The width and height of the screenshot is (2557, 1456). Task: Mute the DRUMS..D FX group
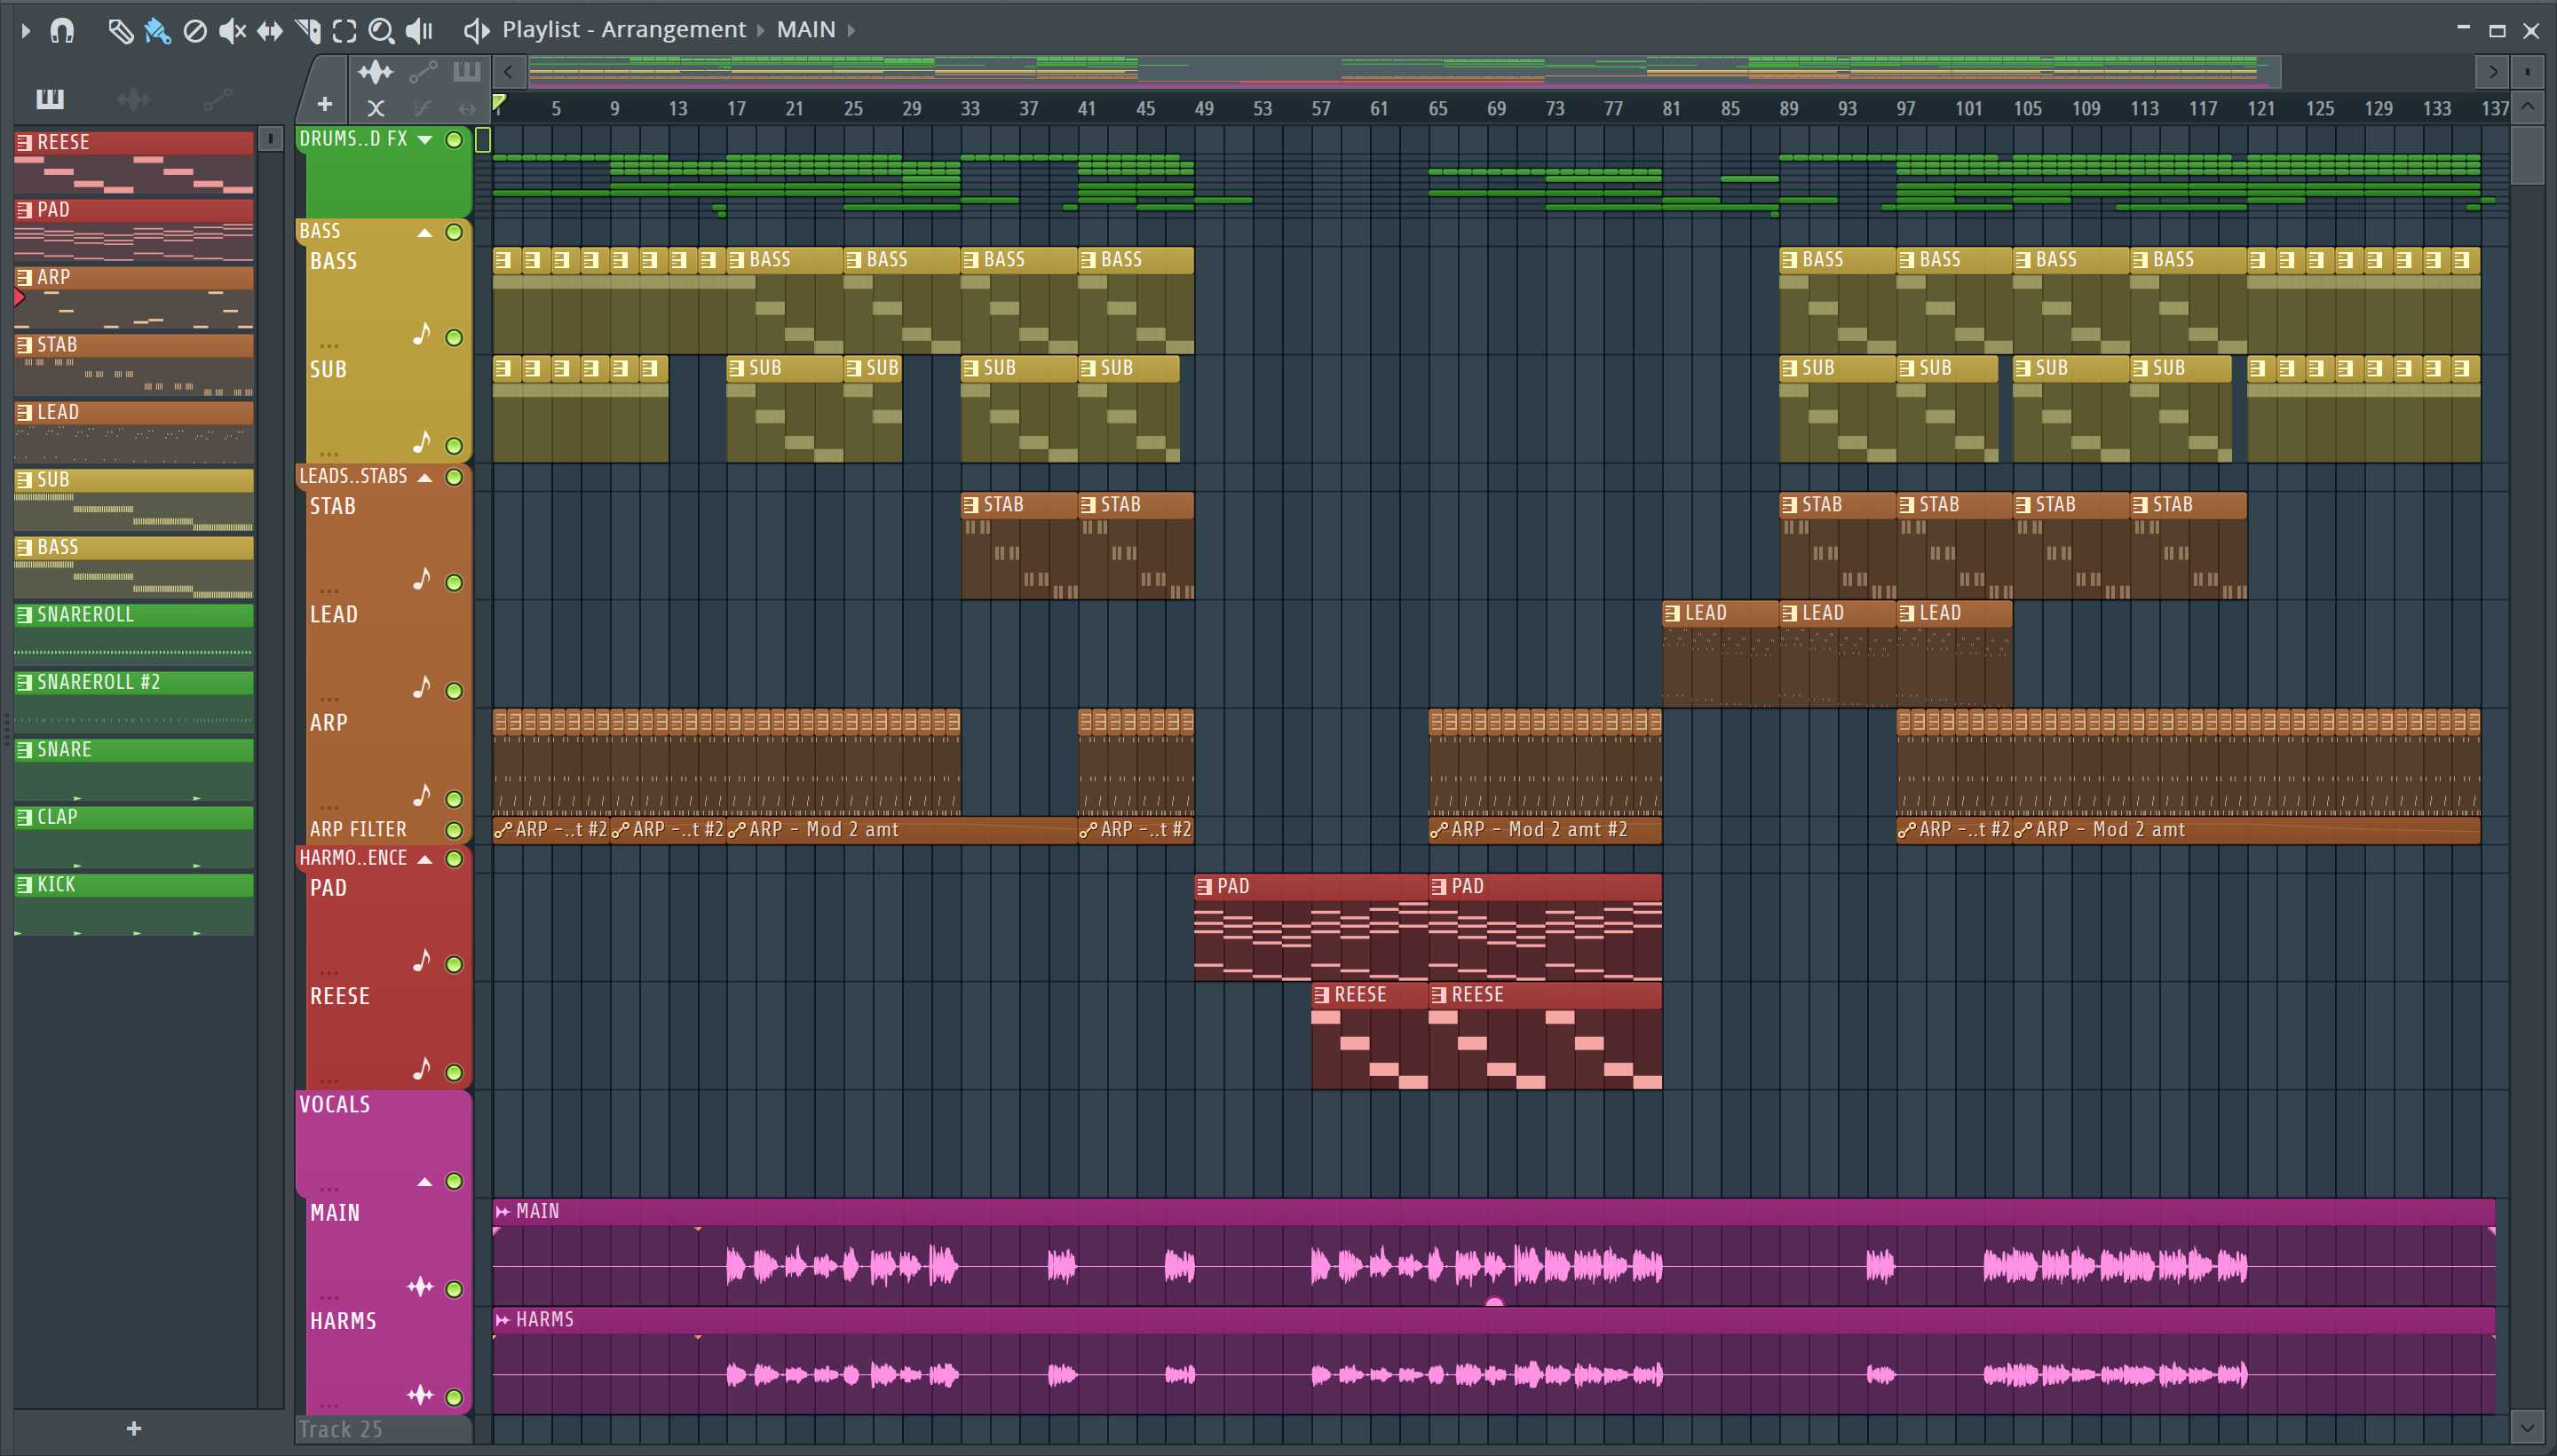point(454,140)
